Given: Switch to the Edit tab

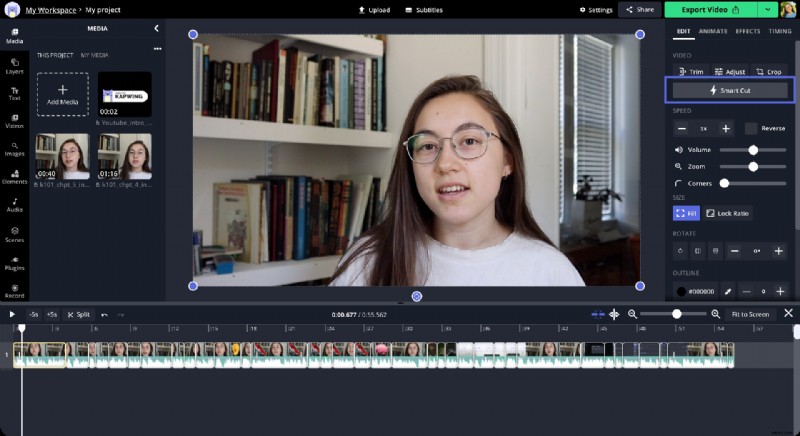Looking at the screenshot, I should point(683,32).
